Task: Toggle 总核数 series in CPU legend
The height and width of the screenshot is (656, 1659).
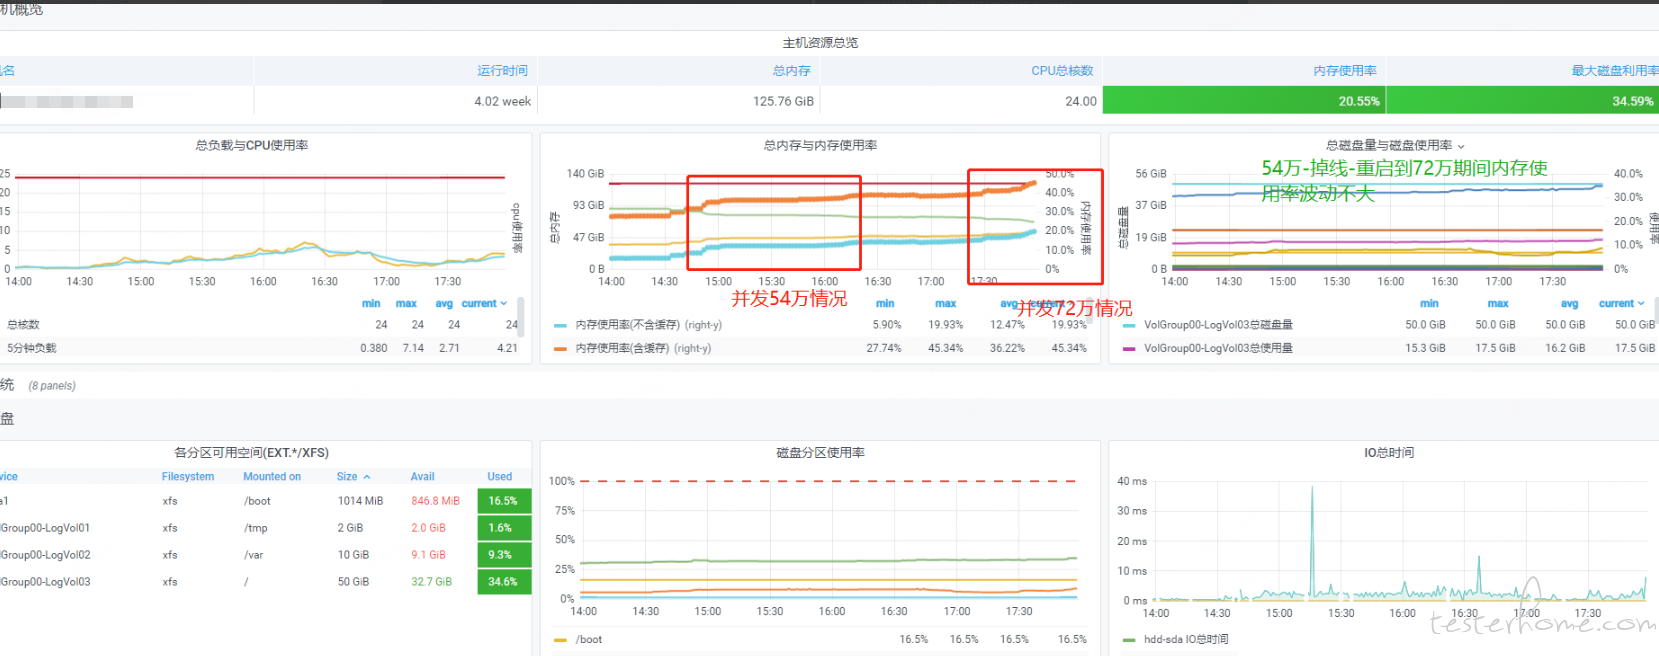Action: click(23, 324)
